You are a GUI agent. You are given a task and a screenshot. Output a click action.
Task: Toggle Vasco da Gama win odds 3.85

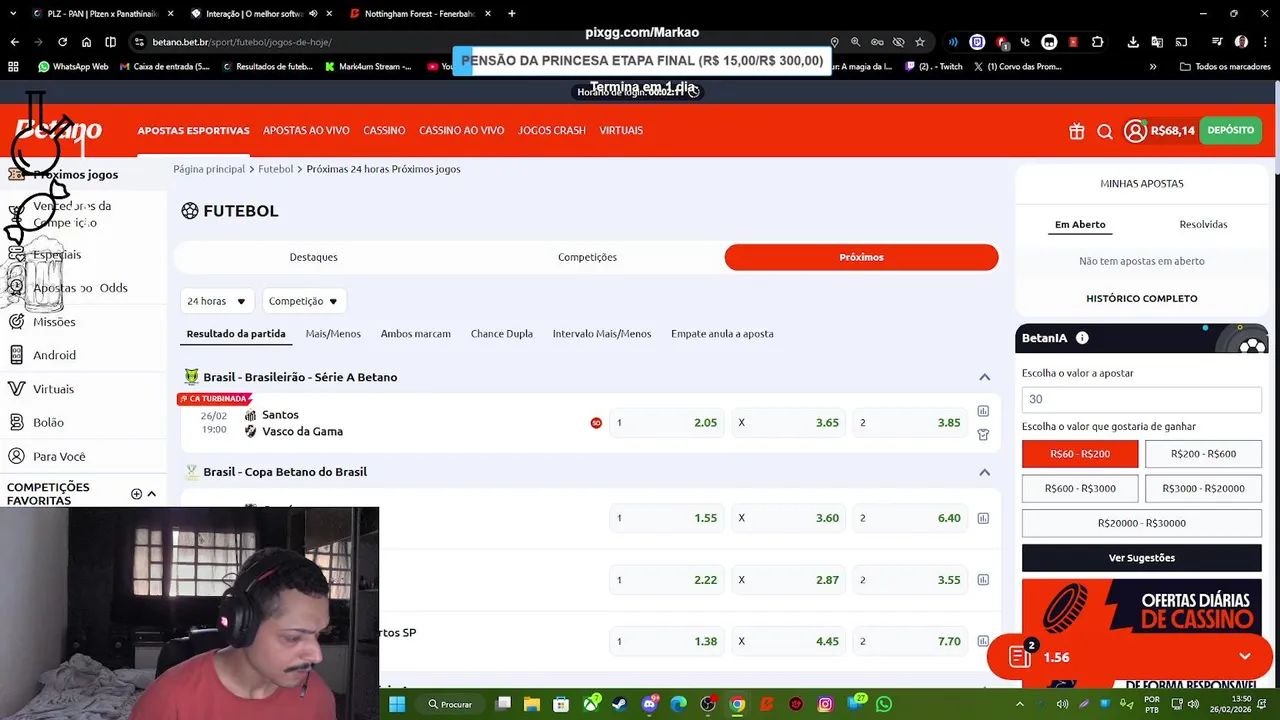910,423
